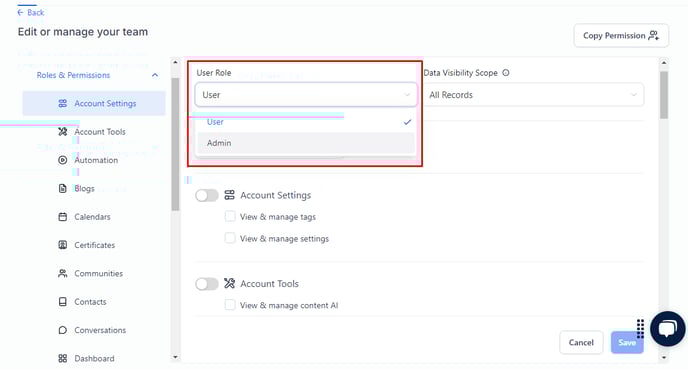The height and width of the screenshot is (369, 688).
Task: Tick View & manage content AI checkbox
Action: tap(230, 305)
